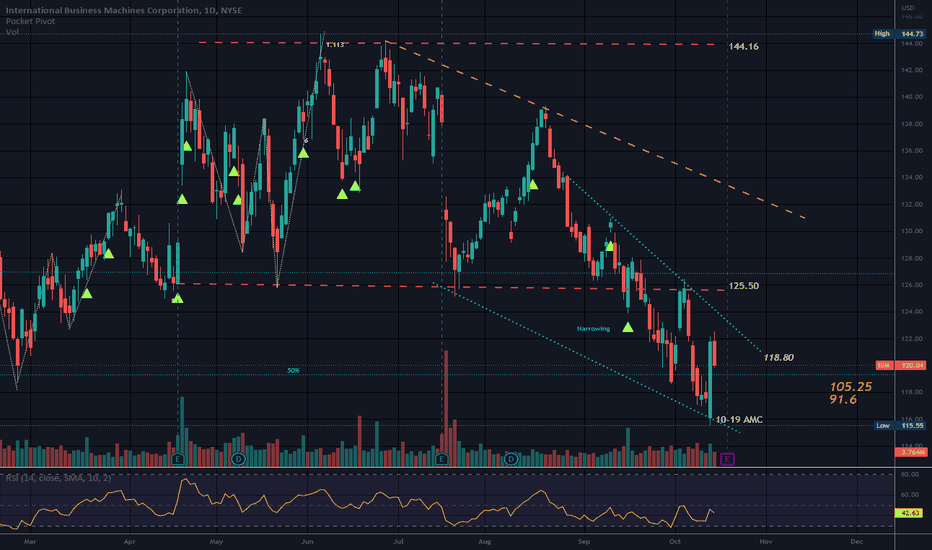Select the 105.25 target annotation
This screenshot has height=550, width=932.
pyautogui.click(x=851, y=386)
